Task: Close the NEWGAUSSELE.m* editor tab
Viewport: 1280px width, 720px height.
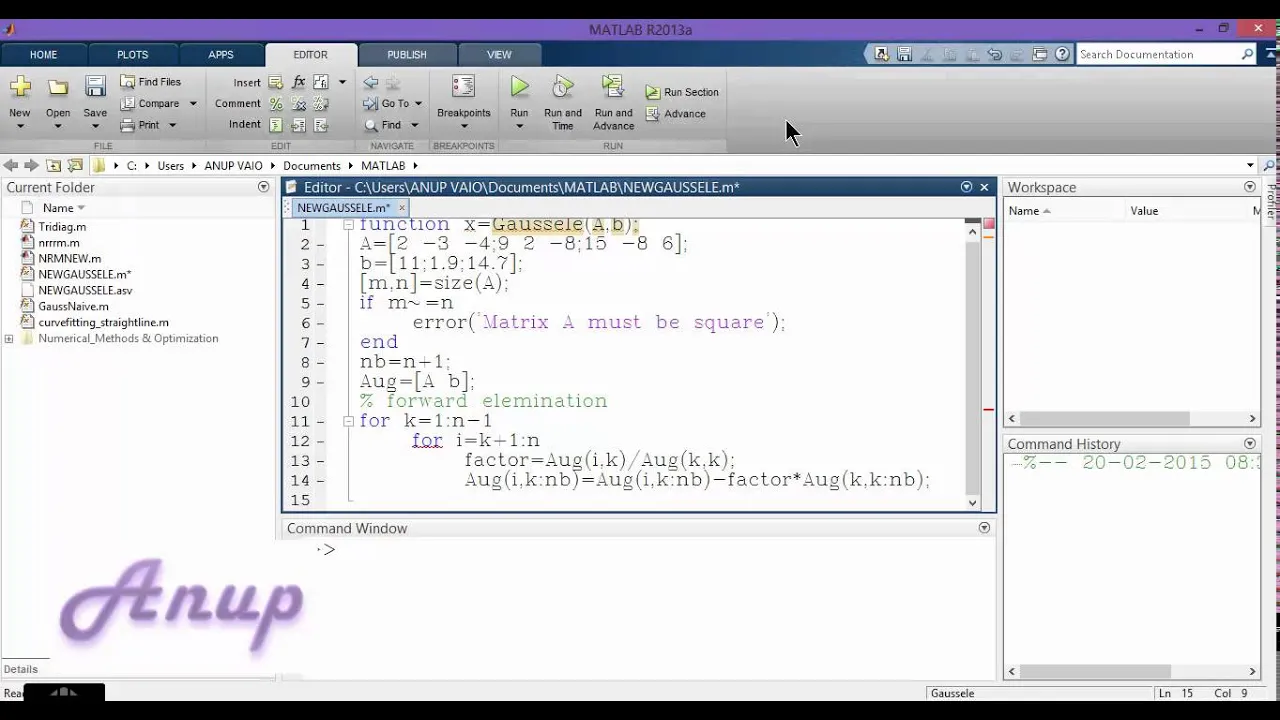Action: pos(402,208)
